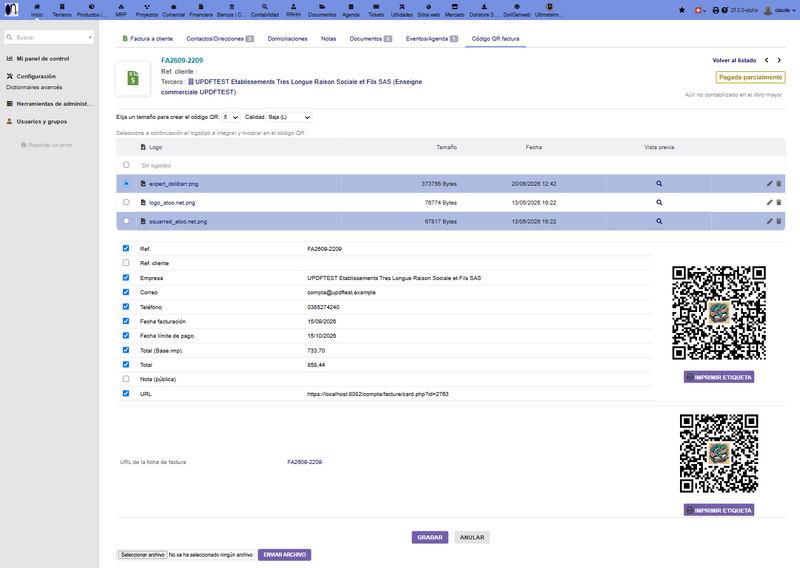
Task: Click the ANULAR button
Action: tap(472, 537)
